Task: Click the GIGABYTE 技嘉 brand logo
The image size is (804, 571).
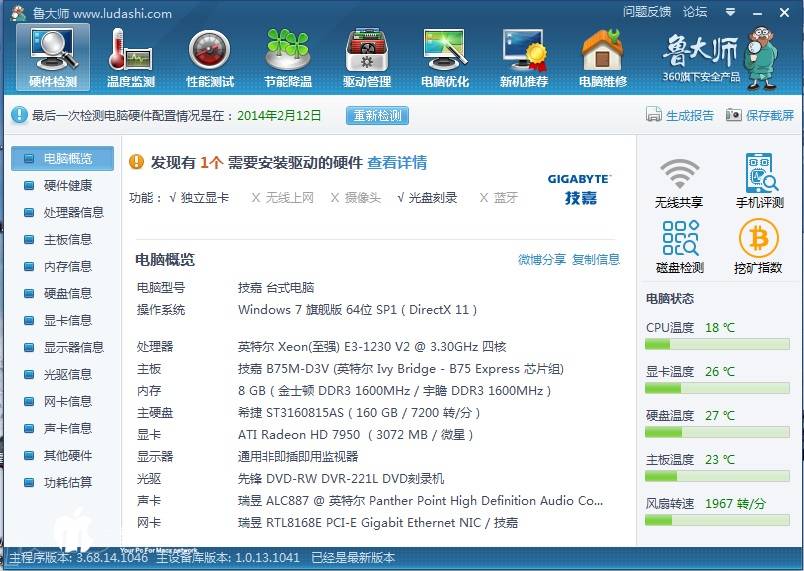Action: click(579, 189)
